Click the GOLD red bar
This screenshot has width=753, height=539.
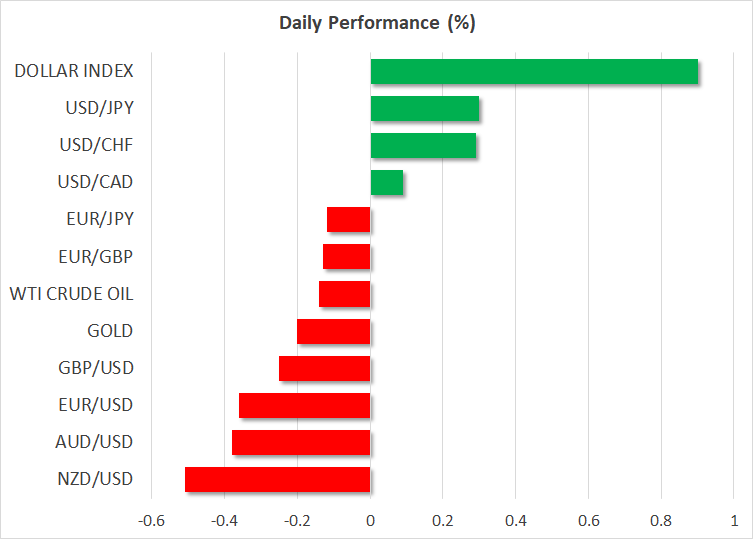pos(334,330)
